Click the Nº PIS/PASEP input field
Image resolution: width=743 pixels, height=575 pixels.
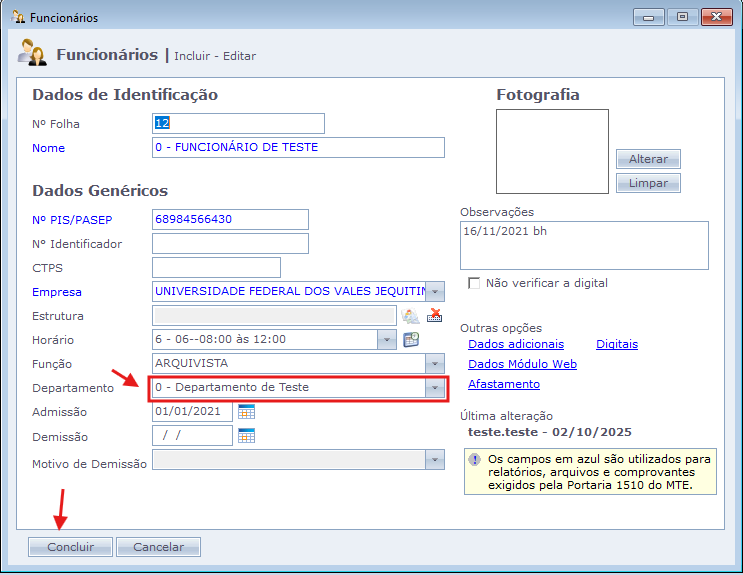click(x=230, y=219)
